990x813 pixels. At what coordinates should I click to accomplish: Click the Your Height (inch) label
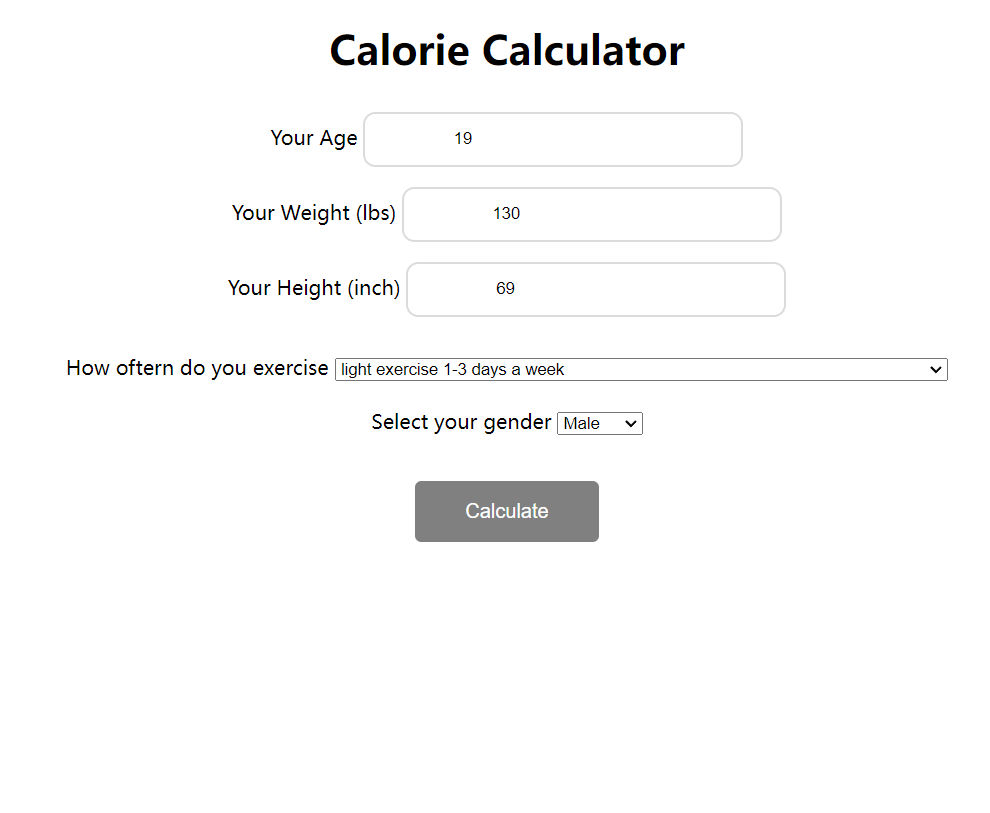pos(313,288)
